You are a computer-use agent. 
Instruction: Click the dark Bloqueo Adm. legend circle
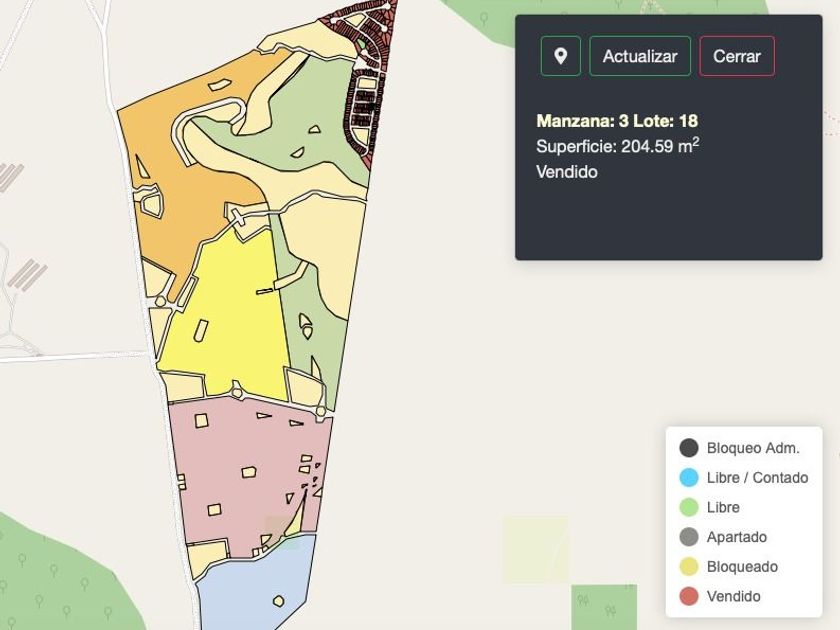pos(688,448)
